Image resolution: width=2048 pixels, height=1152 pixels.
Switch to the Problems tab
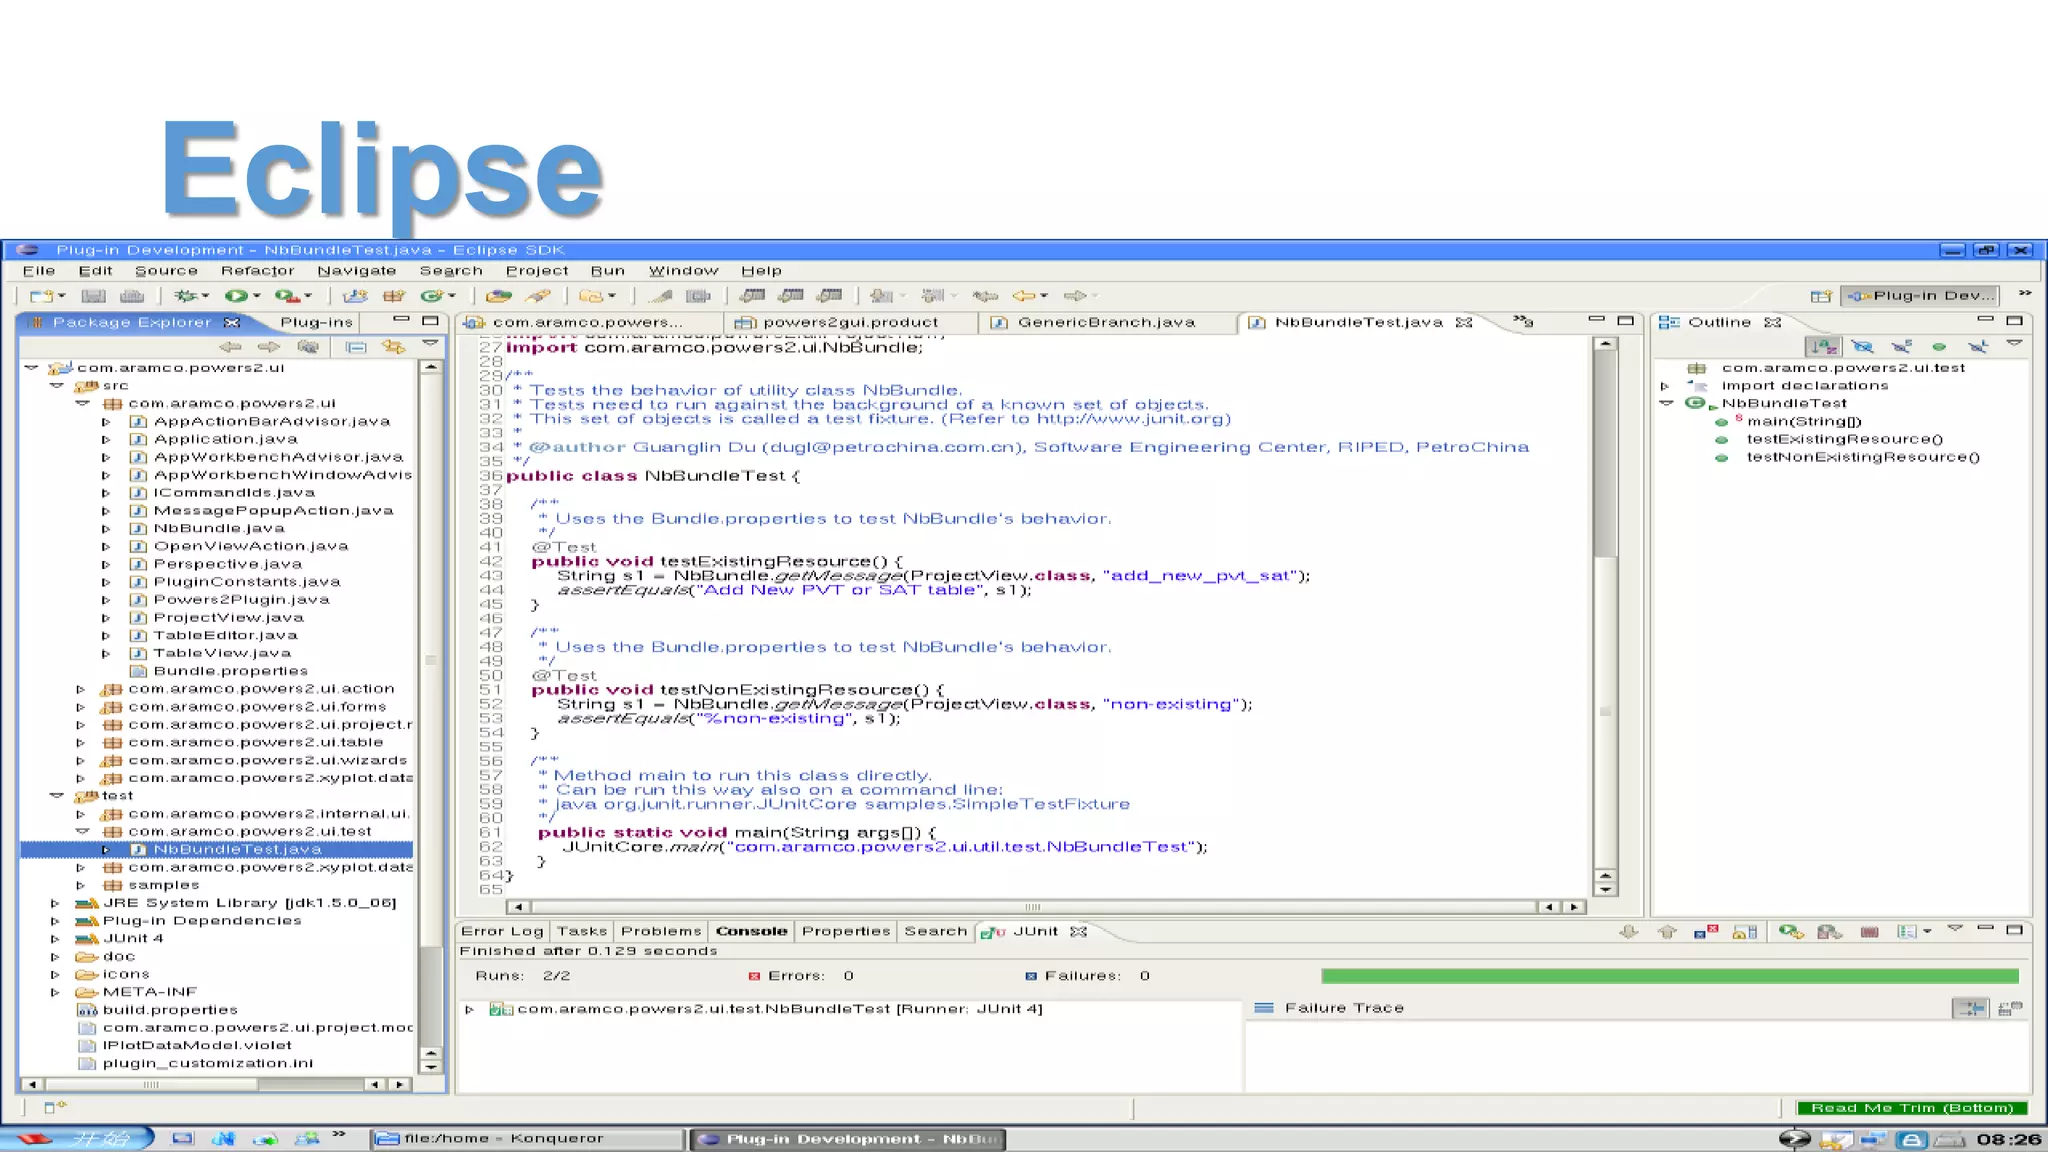pos(661,931)
